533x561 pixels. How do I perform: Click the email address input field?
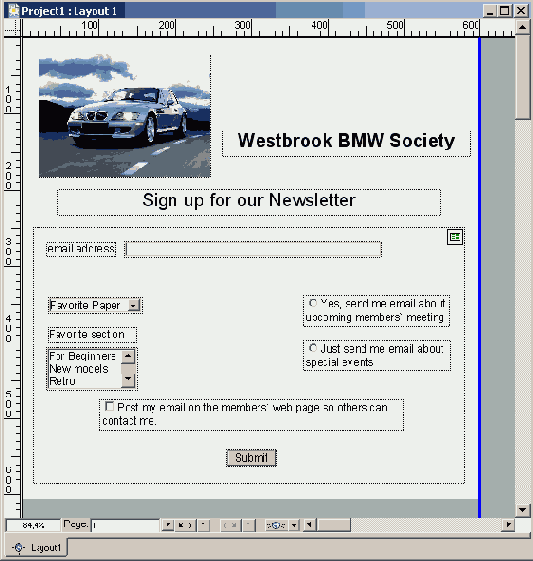point(253,249)
